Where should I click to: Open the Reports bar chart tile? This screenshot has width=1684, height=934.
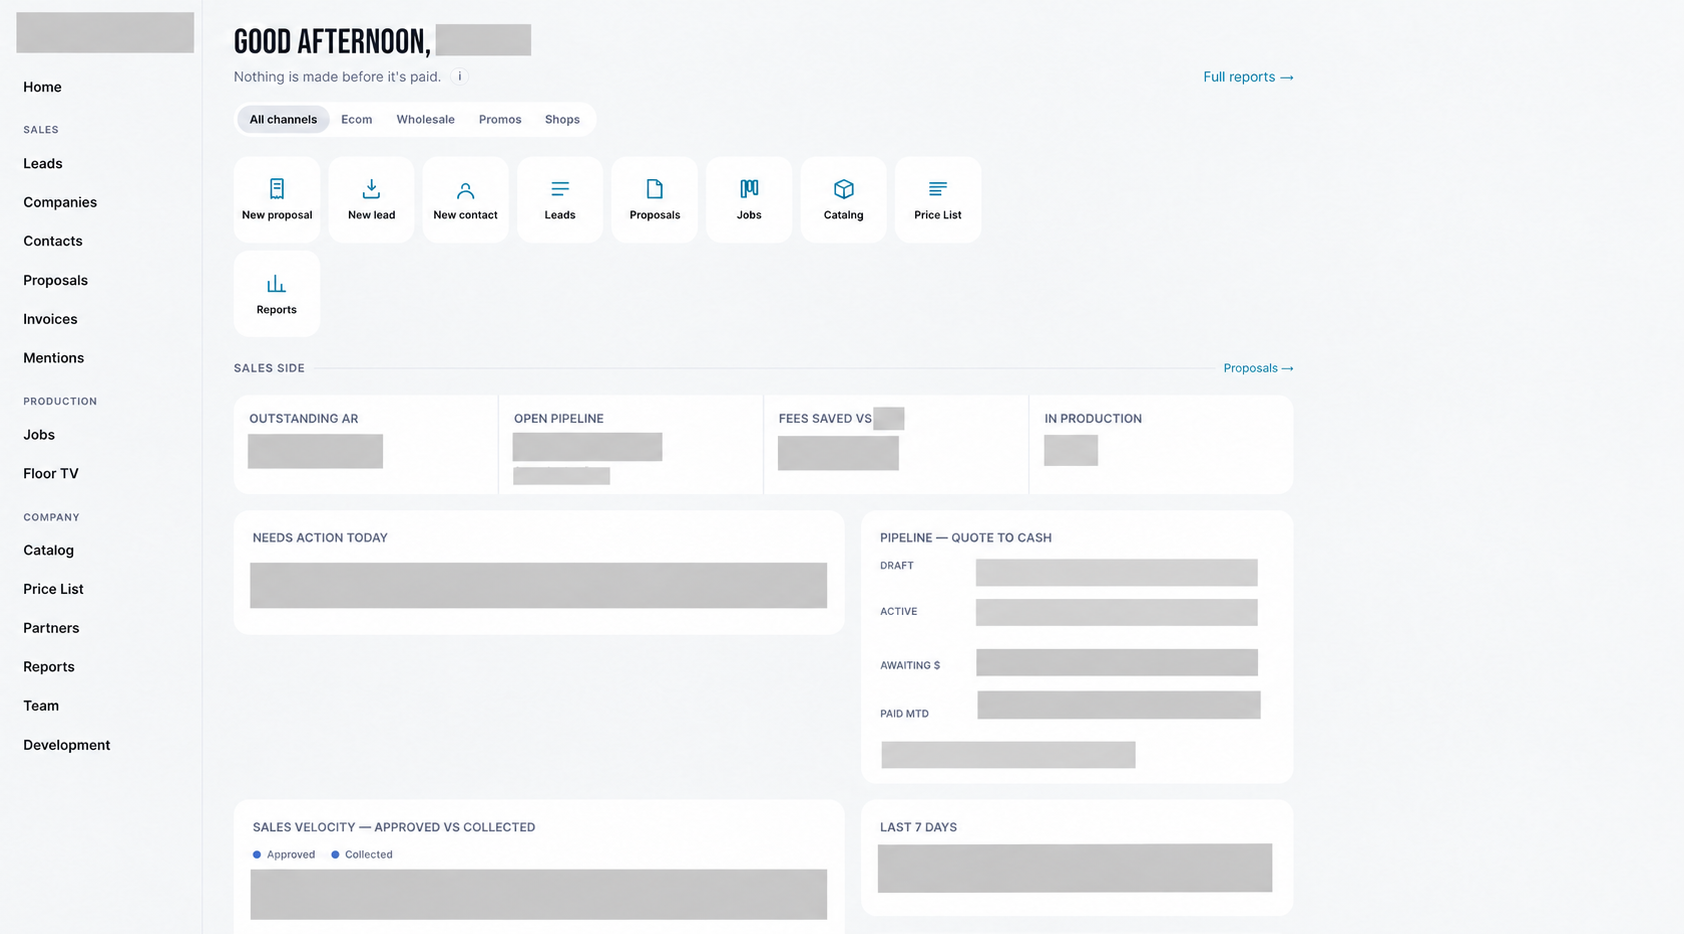[277, 293]
